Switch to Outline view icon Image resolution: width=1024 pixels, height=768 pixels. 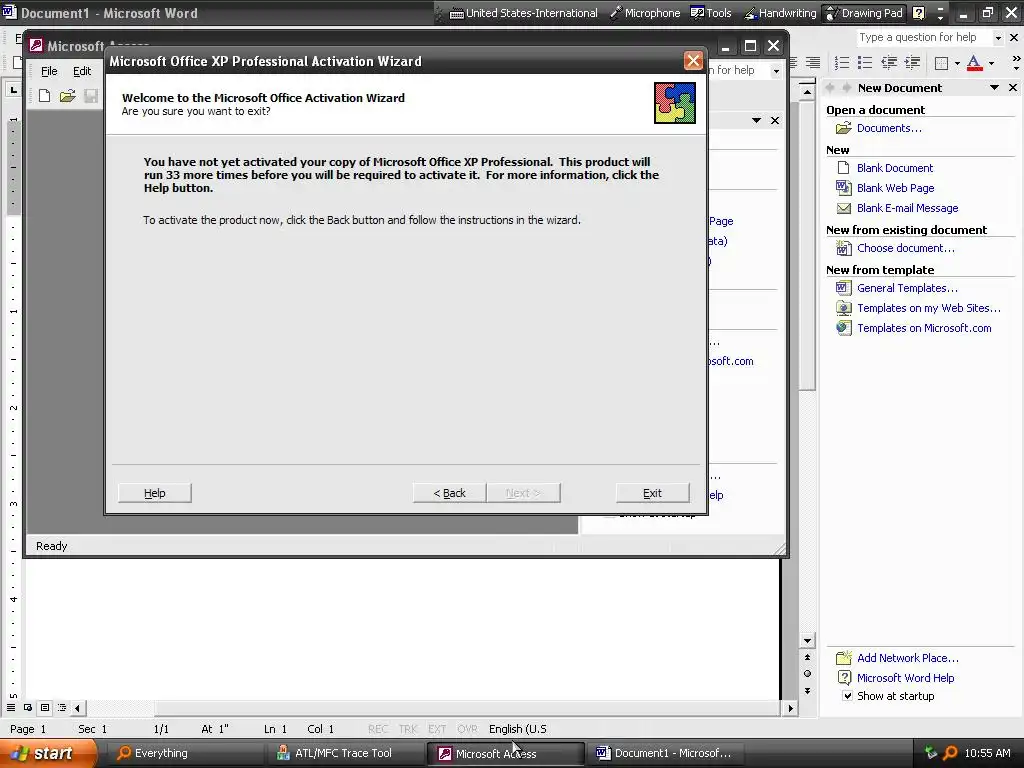(62, 707)
